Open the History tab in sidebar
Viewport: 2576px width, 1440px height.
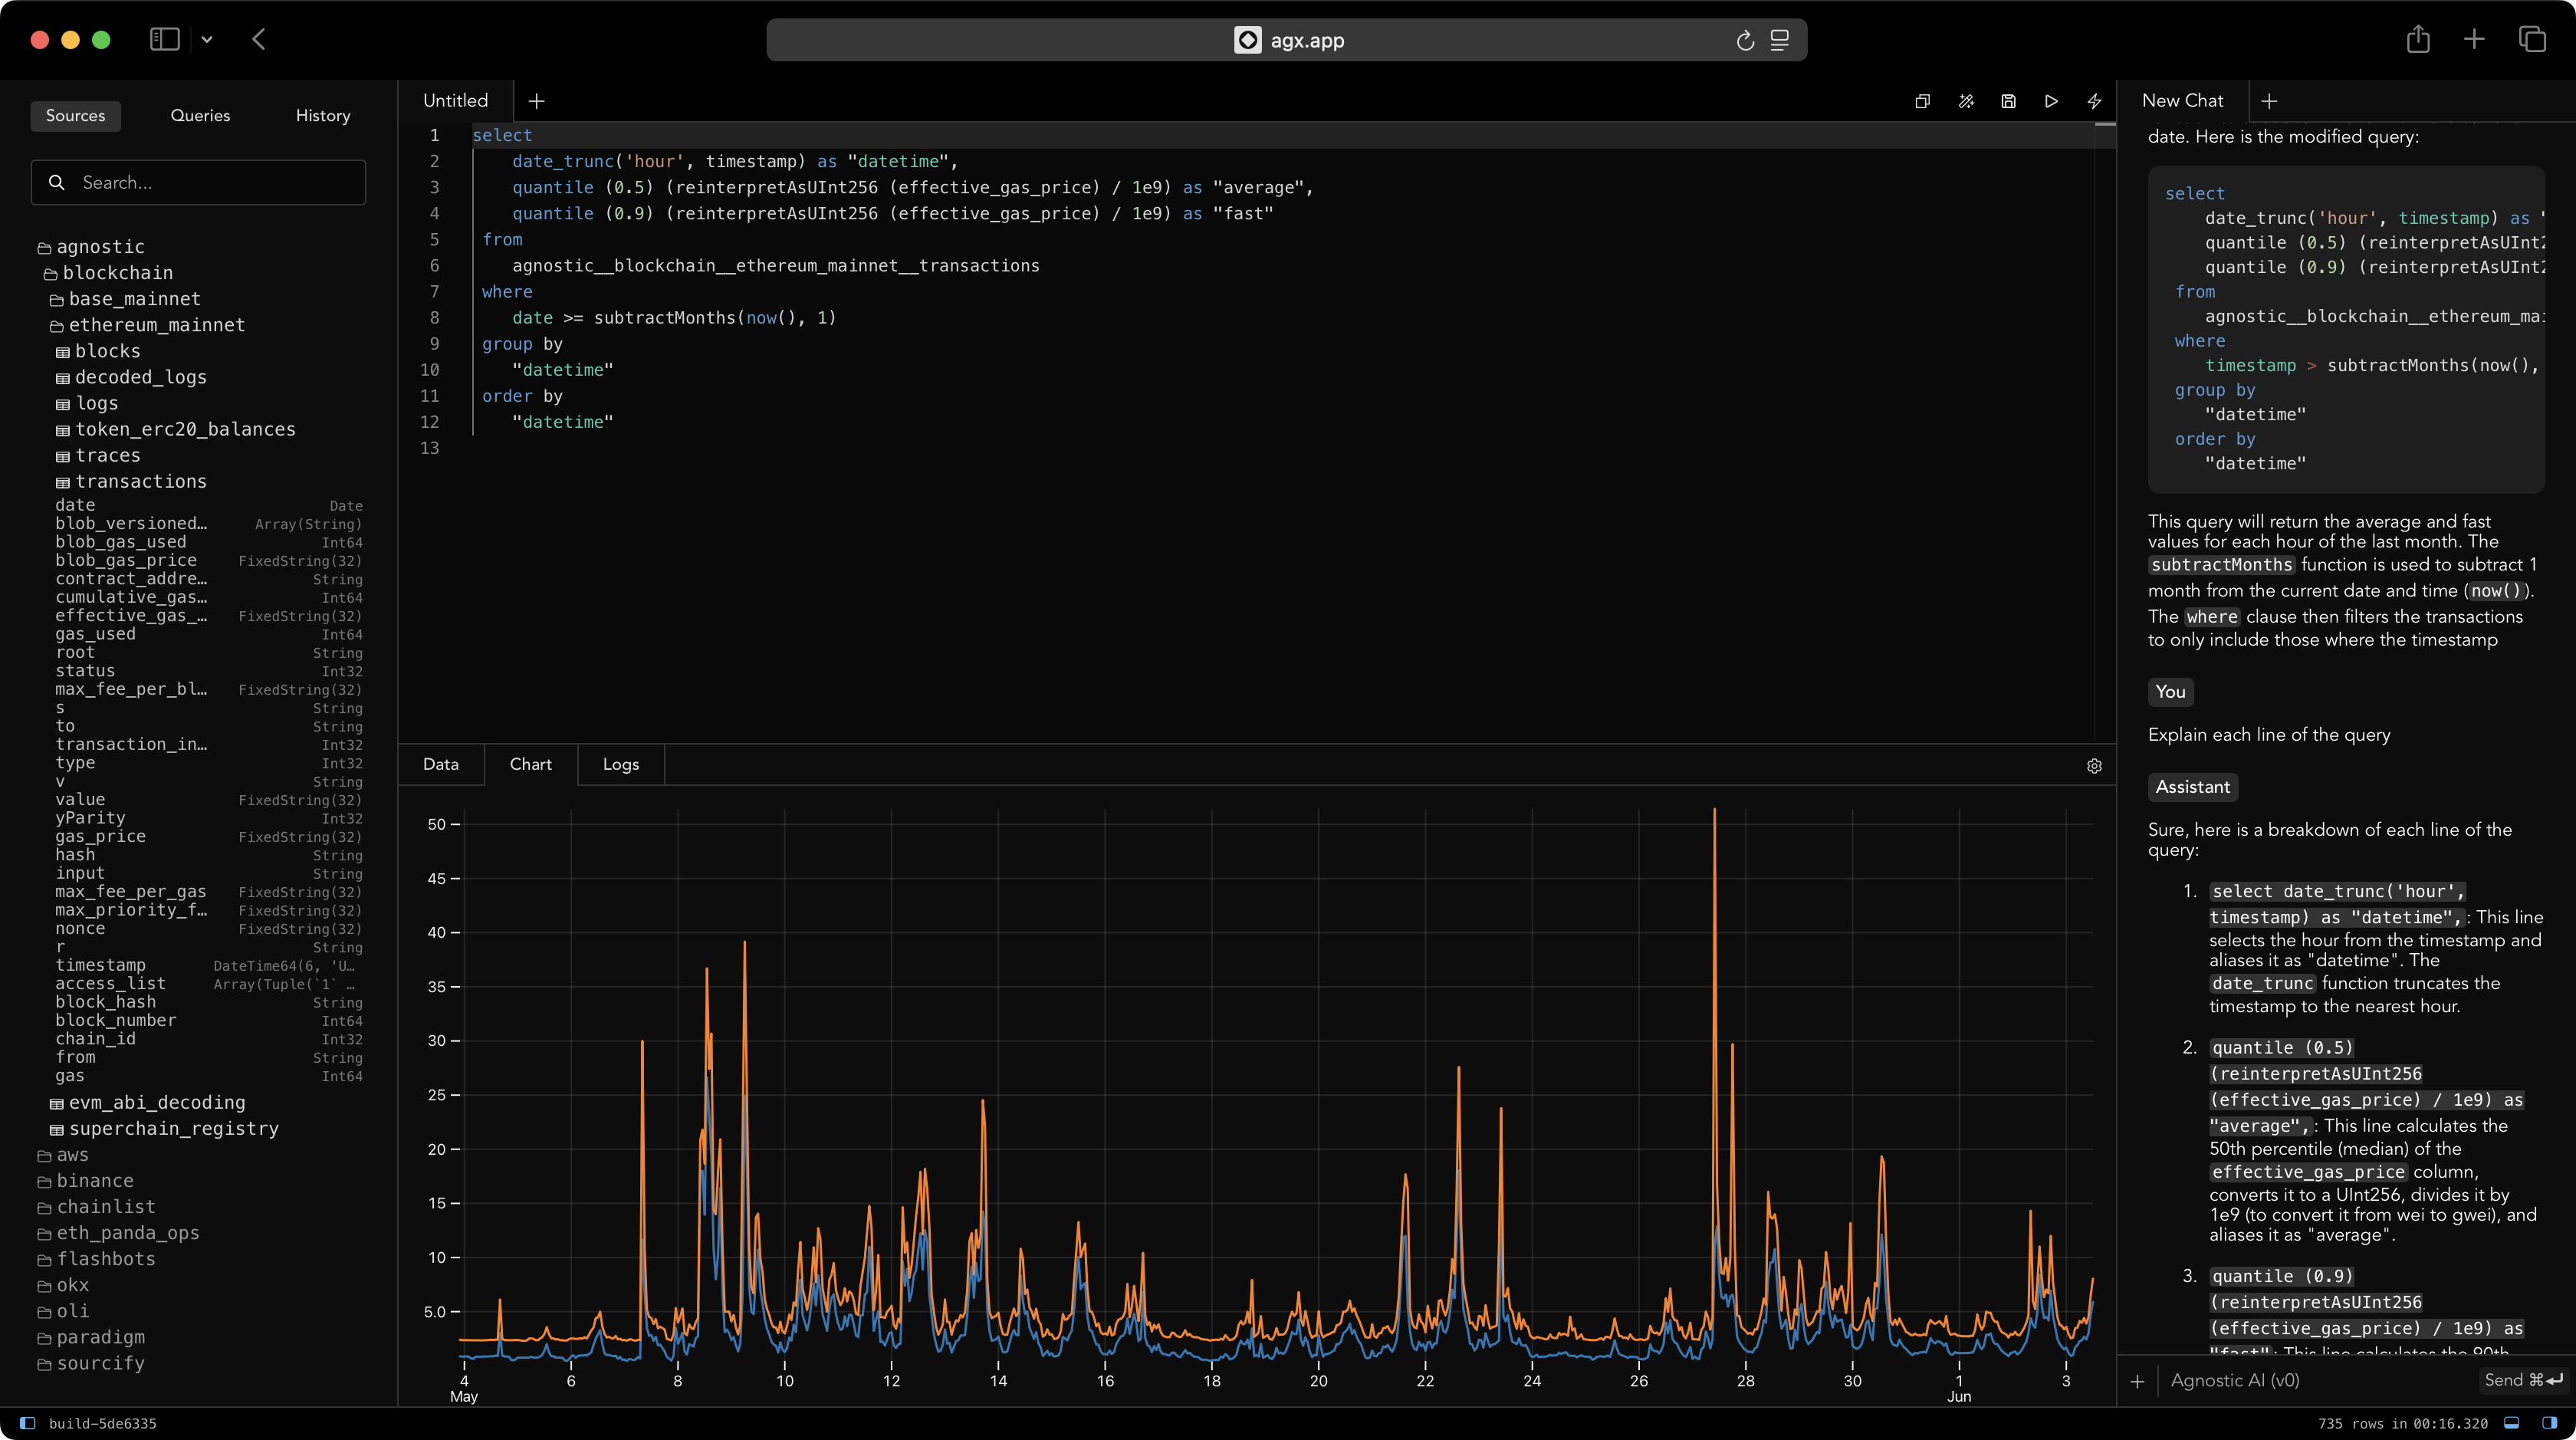322,116
